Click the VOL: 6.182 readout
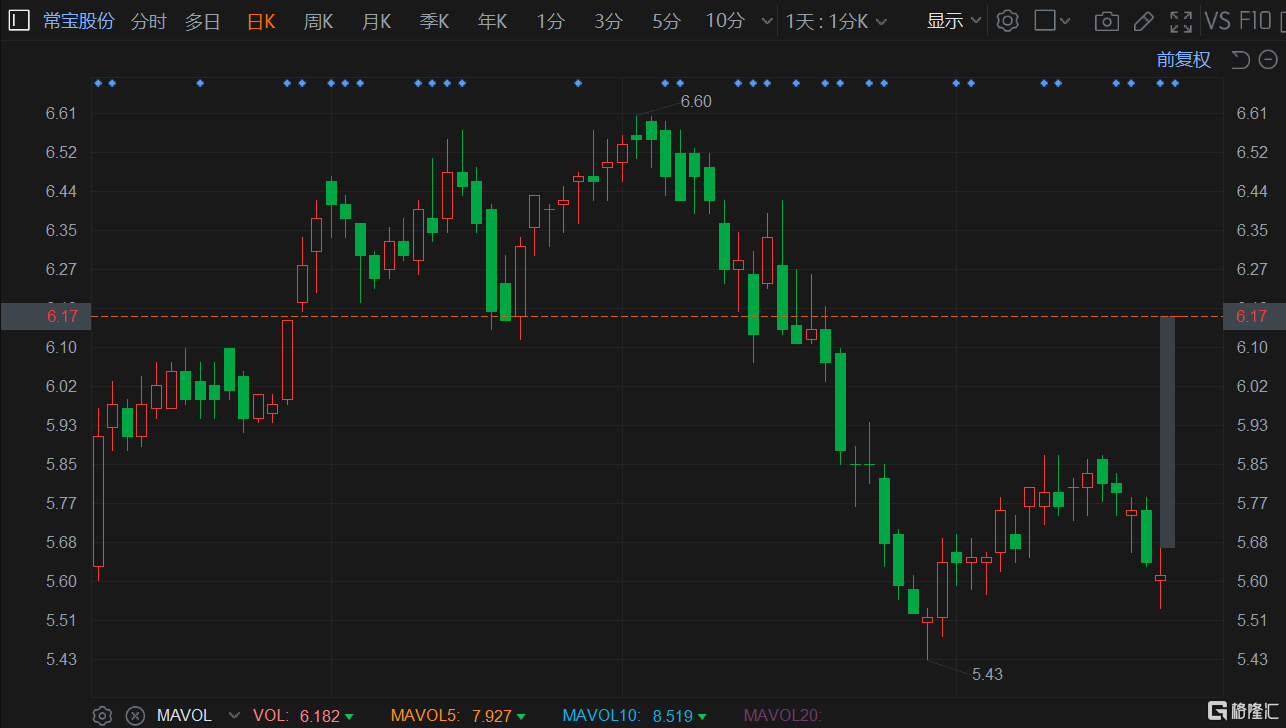 (x=304, y=716)
